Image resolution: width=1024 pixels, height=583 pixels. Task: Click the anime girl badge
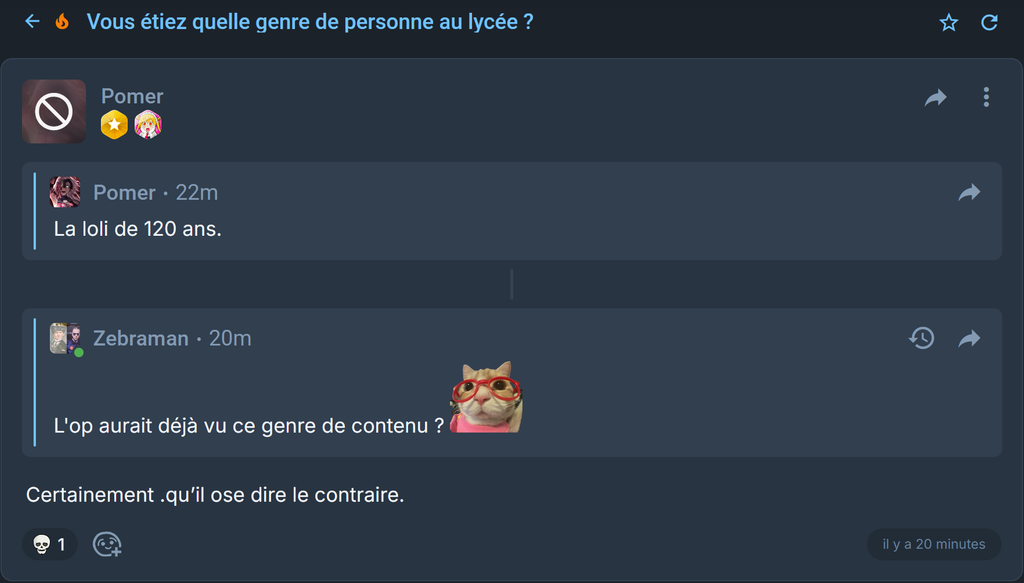148,125
